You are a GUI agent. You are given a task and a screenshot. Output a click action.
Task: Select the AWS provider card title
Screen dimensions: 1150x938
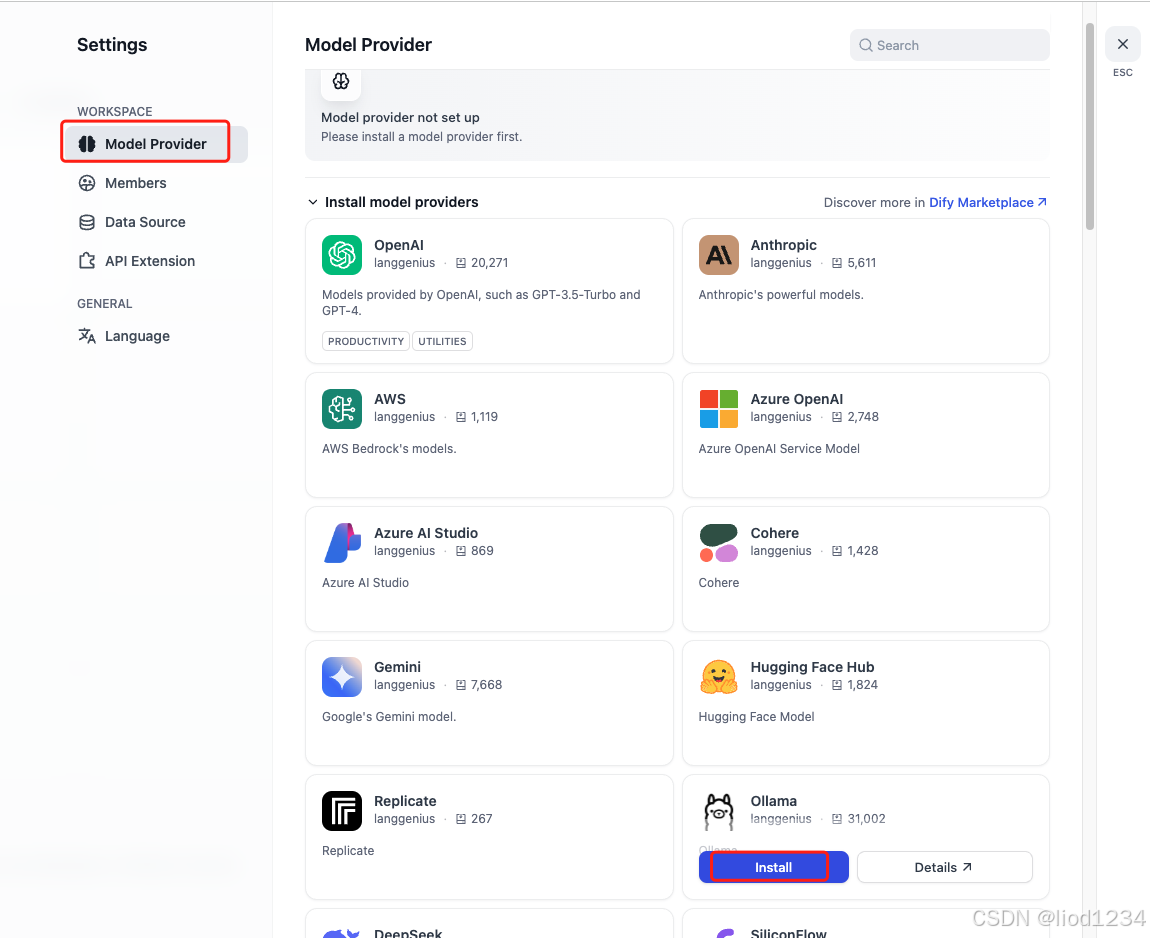[389, 399]
